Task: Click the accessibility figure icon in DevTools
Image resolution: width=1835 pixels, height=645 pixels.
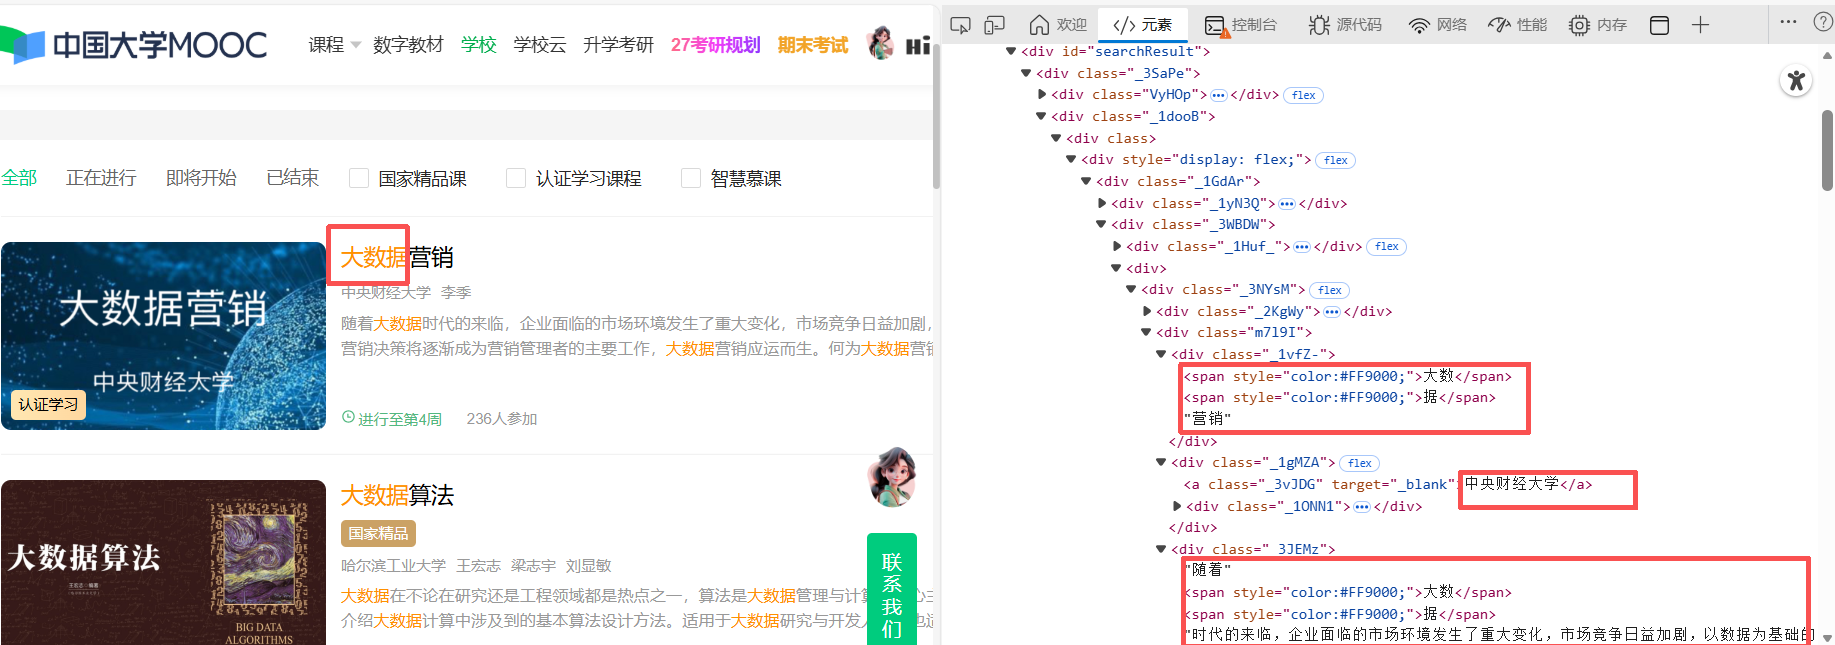Action: [x=1797, y=81]
